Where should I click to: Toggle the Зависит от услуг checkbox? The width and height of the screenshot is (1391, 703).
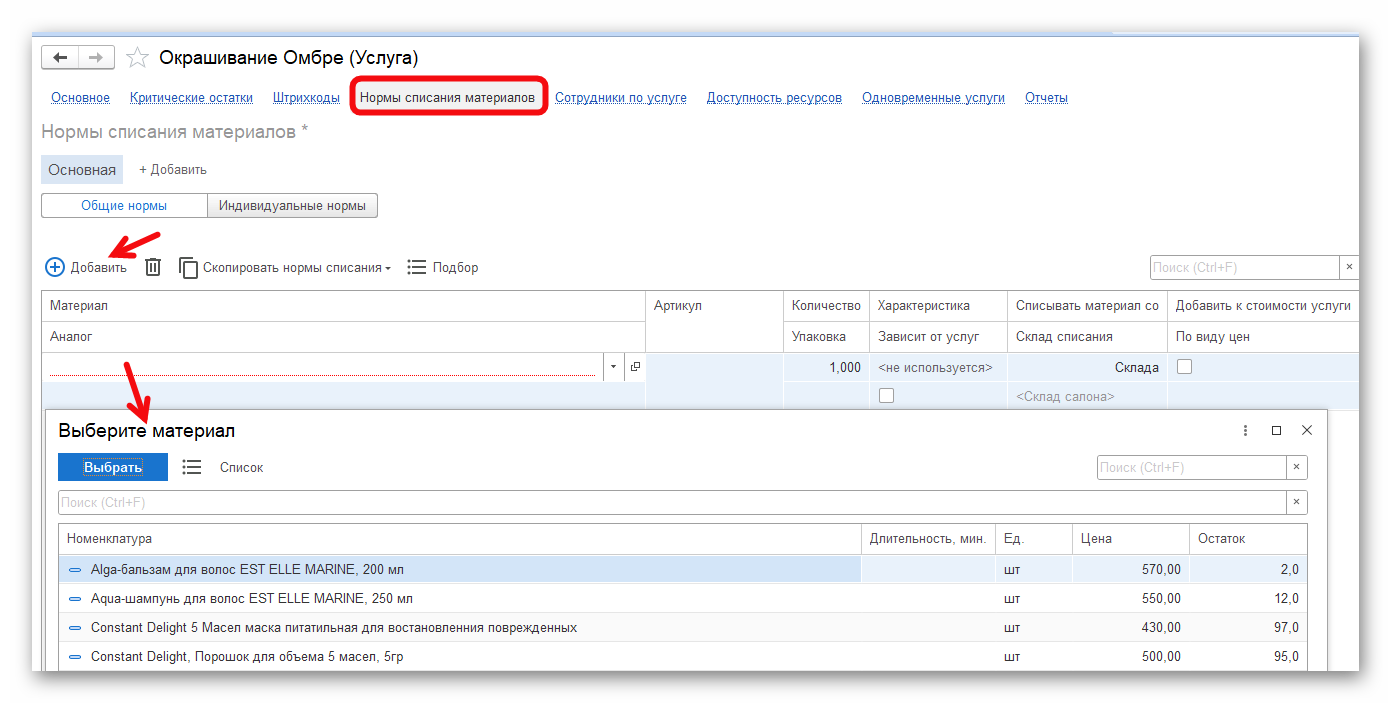886,396
